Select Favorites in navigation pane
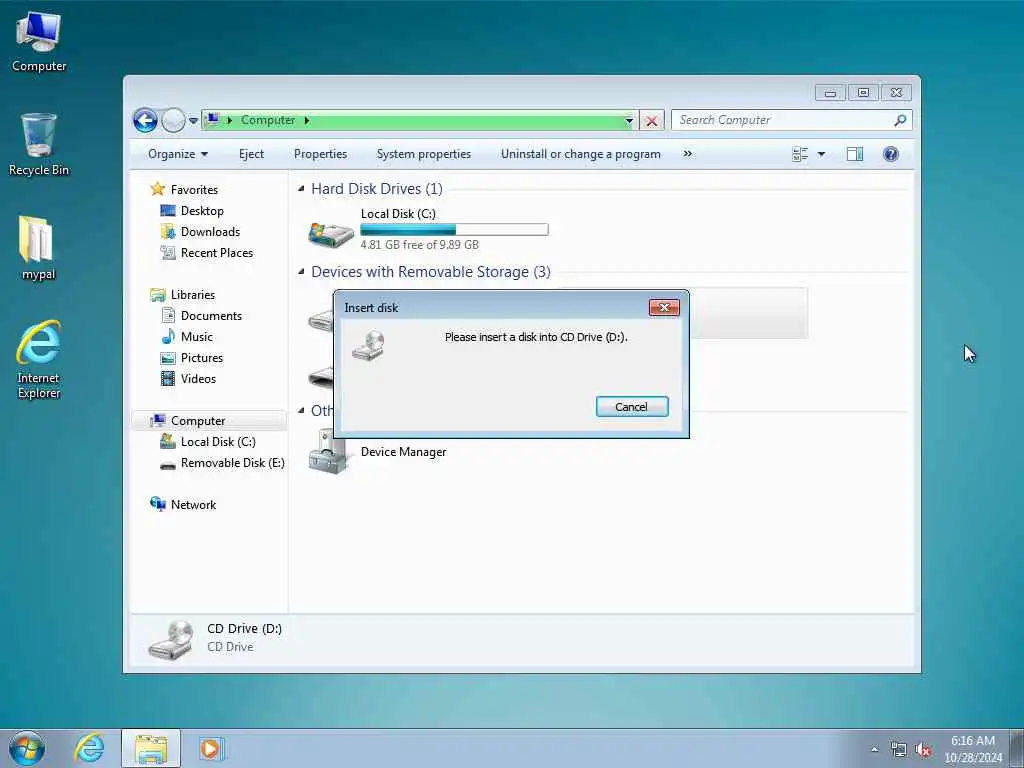The image size is (1024, 768). tap(194, 189)
